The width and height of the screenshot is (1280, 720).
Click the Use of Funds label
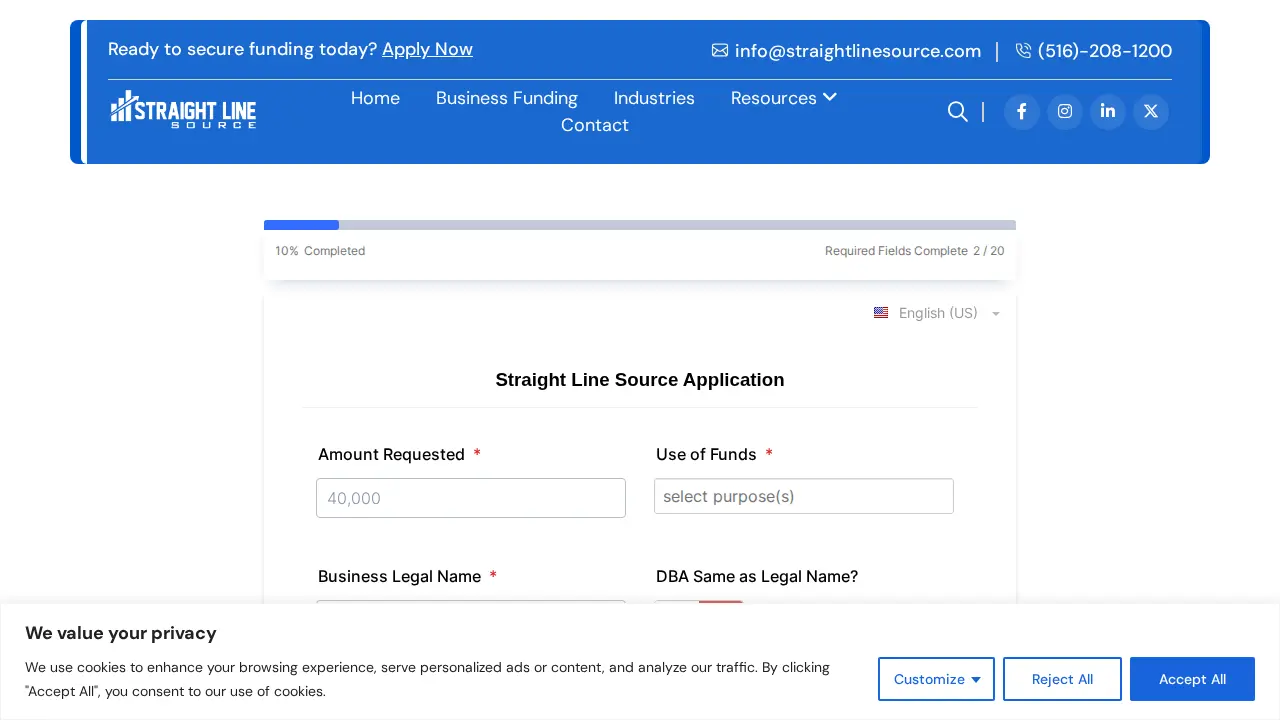coord(706,454)
